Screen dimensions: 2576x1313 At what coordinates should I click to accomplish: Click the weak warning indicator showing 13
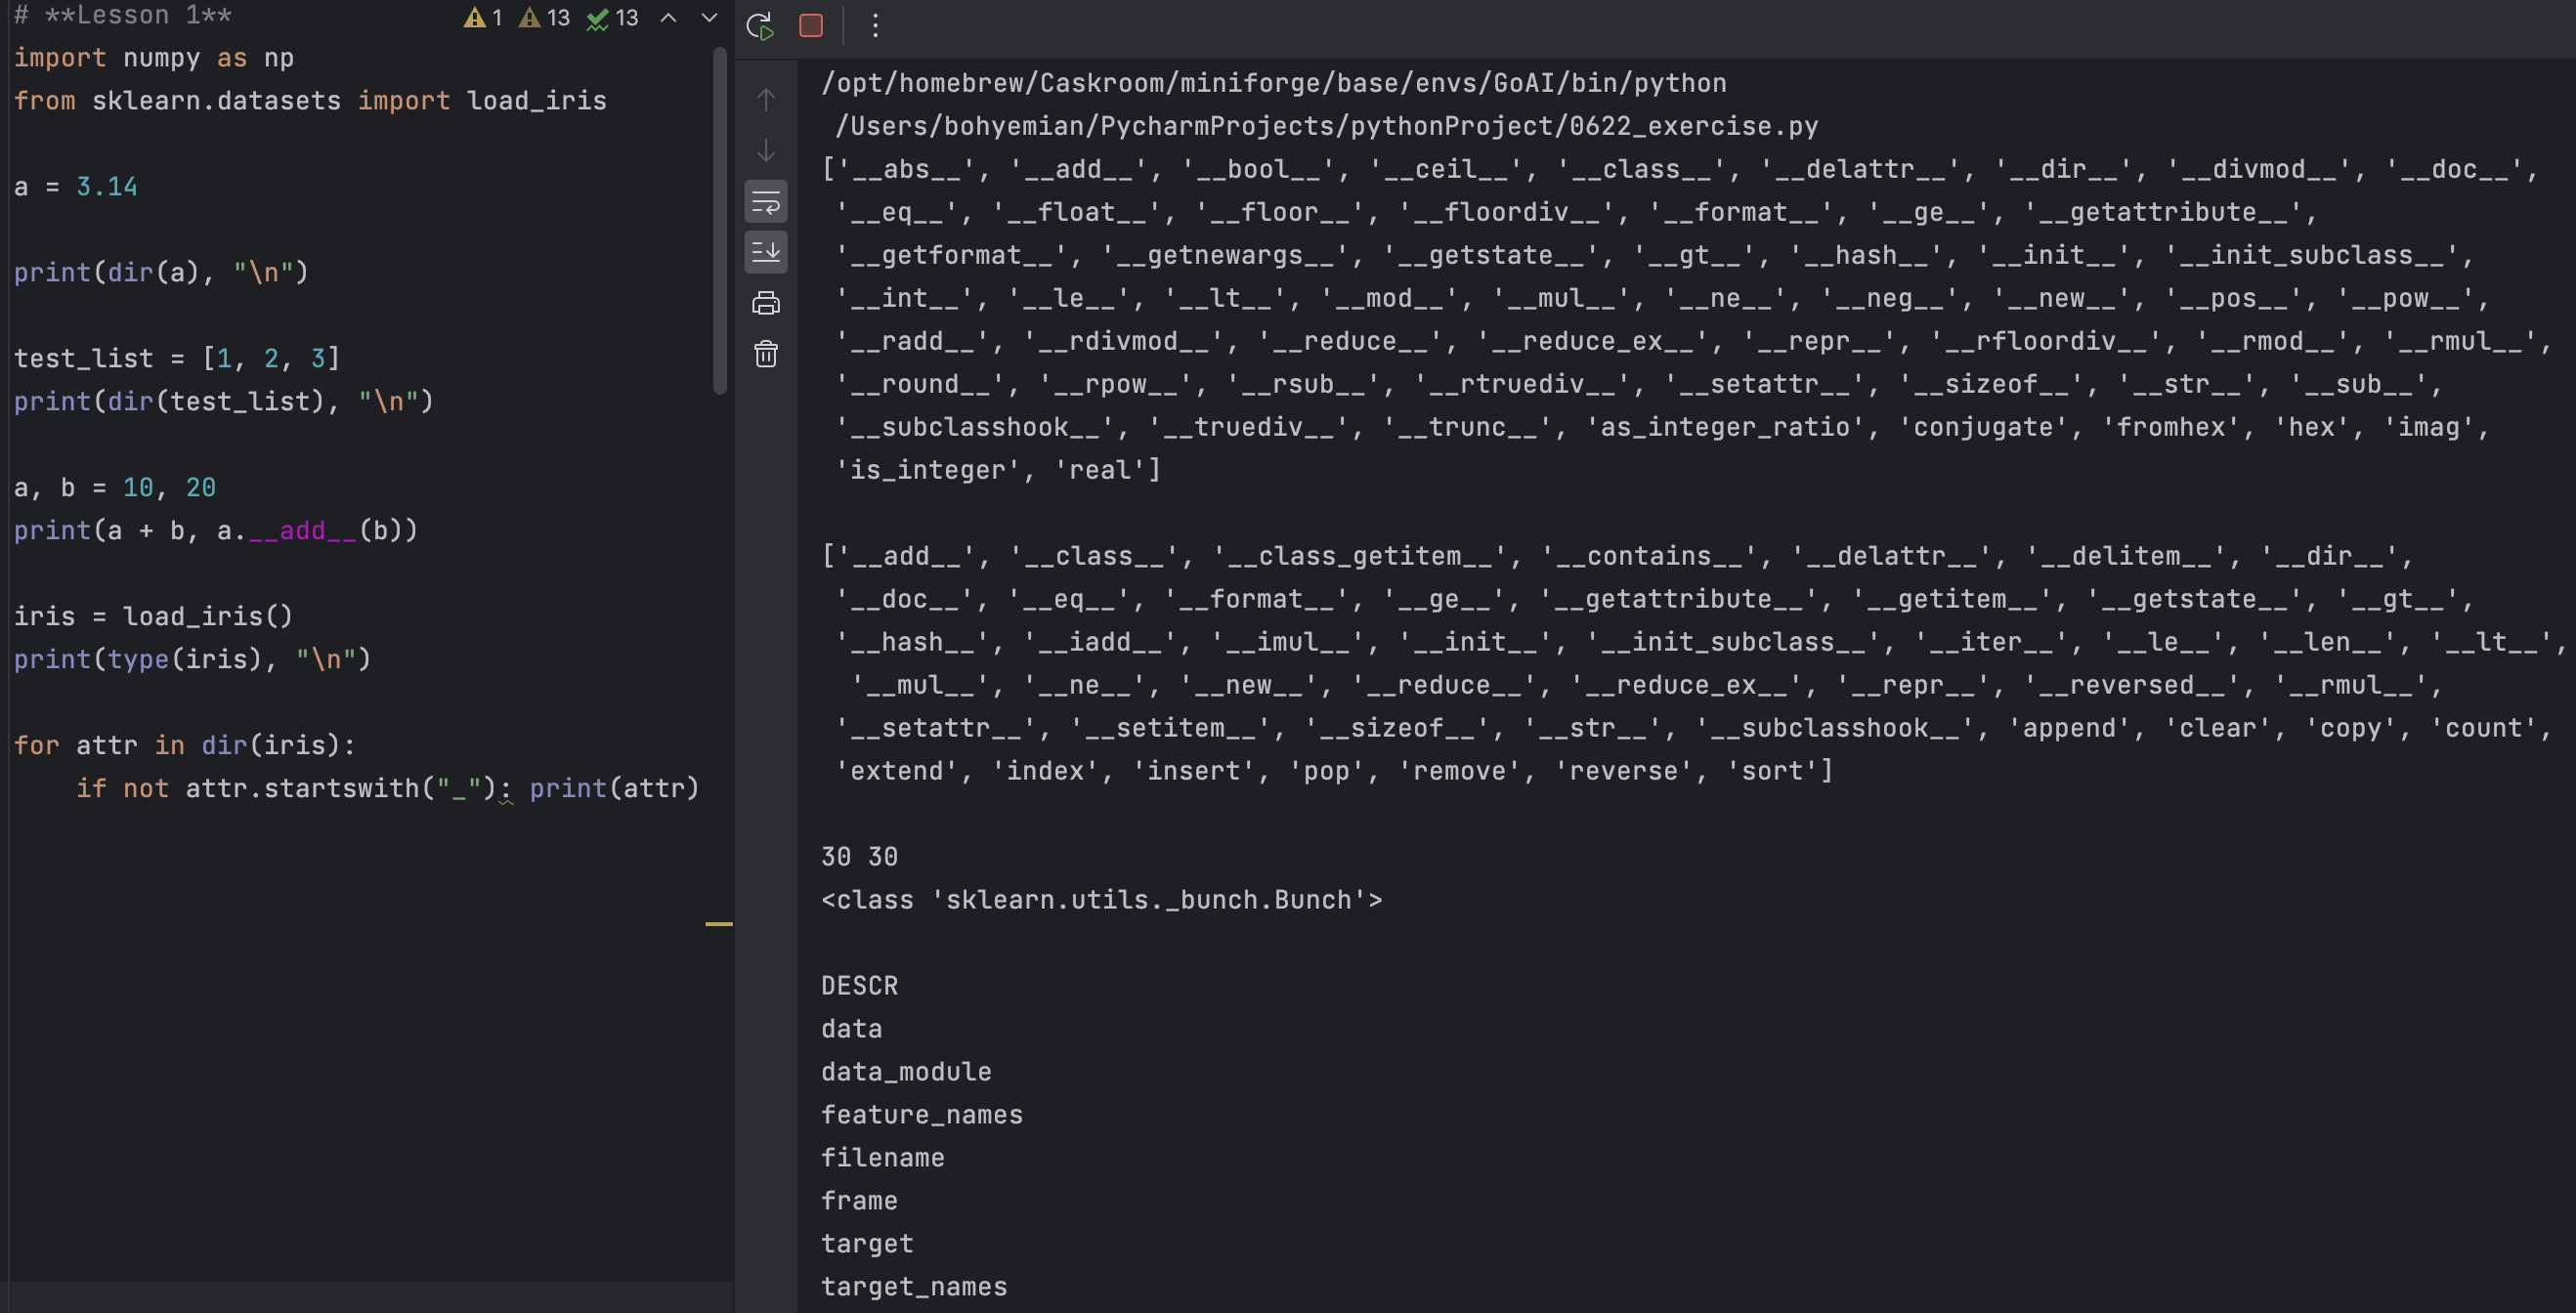point(545,18)
